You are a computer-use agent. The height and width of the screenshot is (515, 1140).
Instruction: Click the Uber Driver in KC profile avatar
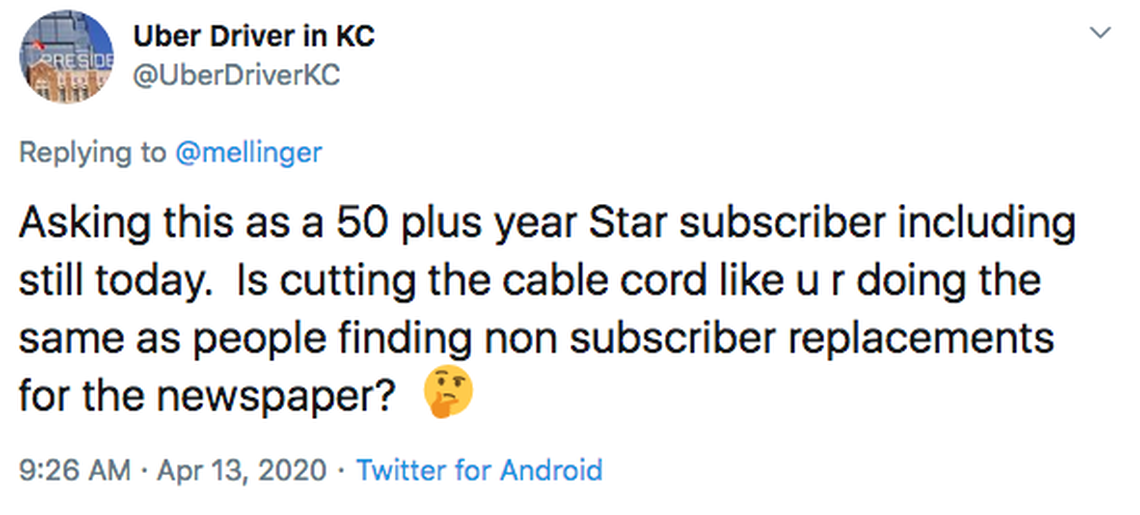pos(66,56)
